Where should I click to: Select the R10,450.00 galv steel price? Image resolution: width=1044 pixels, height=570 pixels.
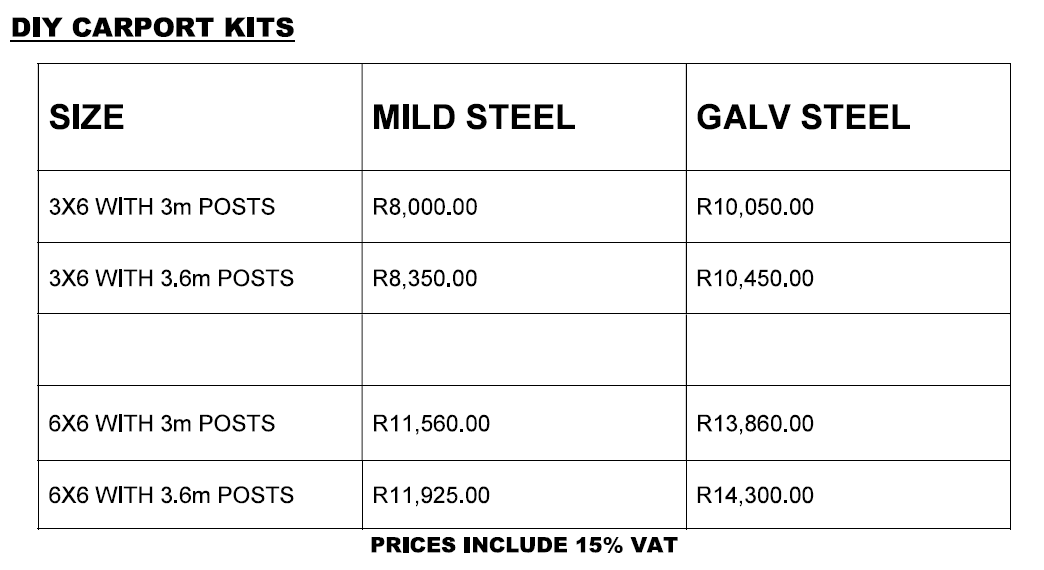click(755, 278)
